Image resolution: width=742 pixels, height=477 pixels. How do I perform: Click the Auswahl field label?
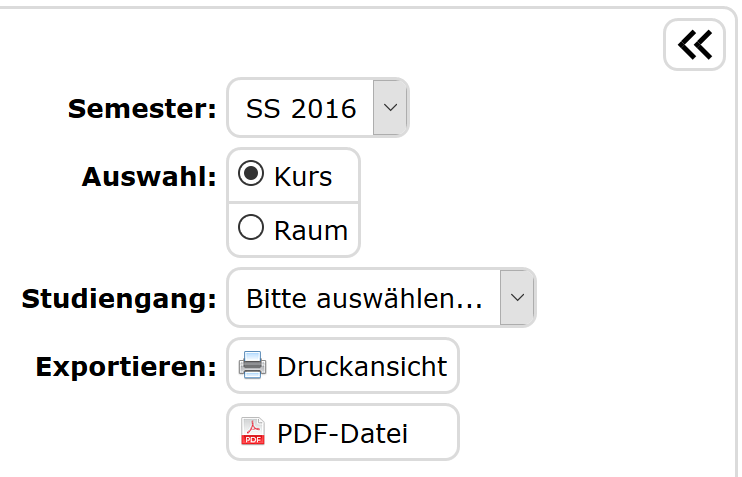coord(149,177)
